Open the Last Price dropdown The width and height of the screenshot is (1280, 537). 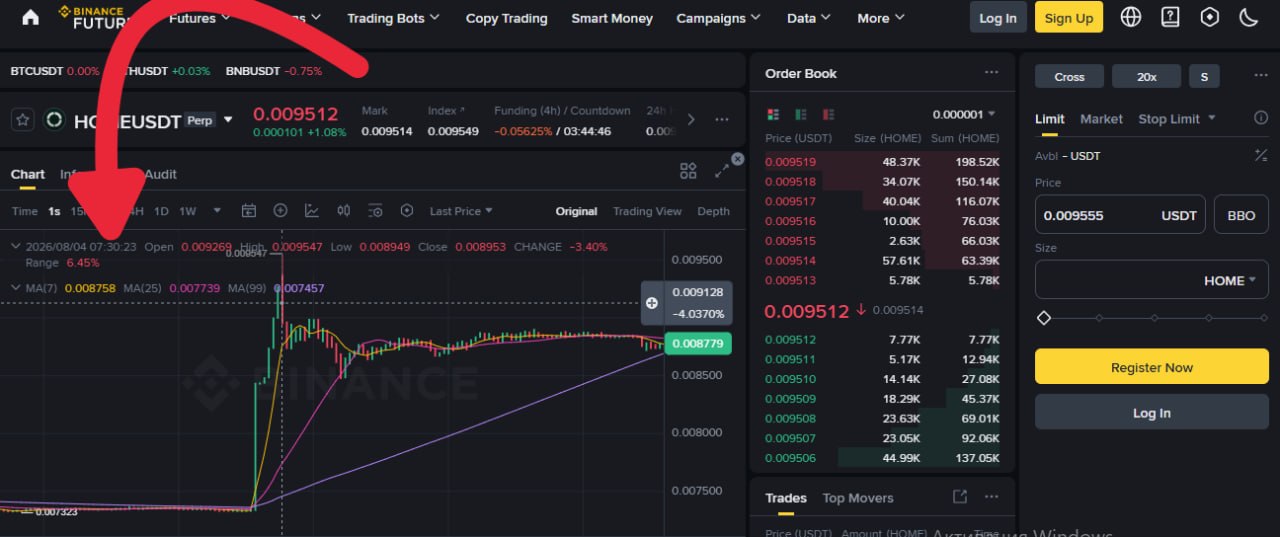(x=461, y=211)
